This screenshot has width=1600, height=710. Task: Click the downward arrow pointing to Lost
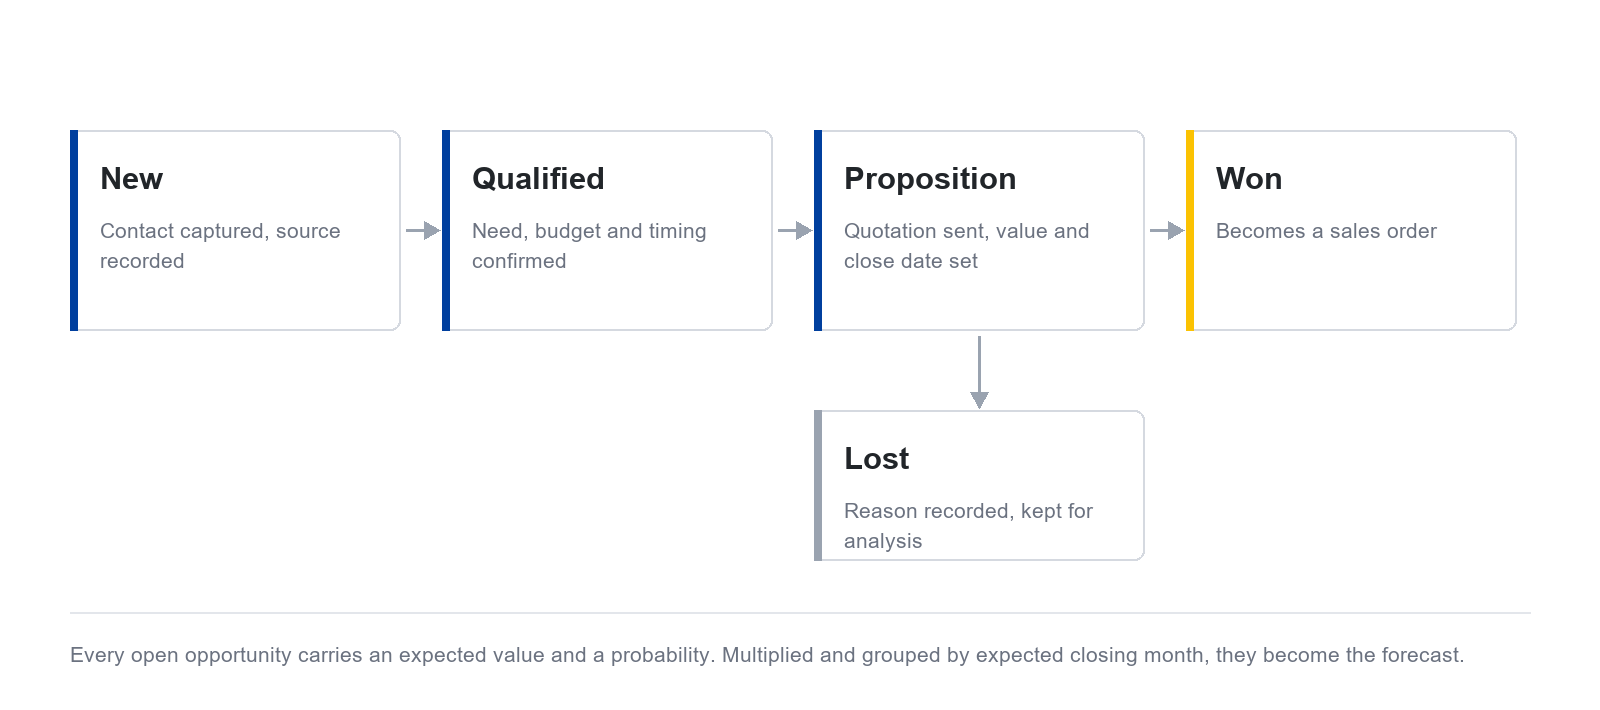[980, 372]
